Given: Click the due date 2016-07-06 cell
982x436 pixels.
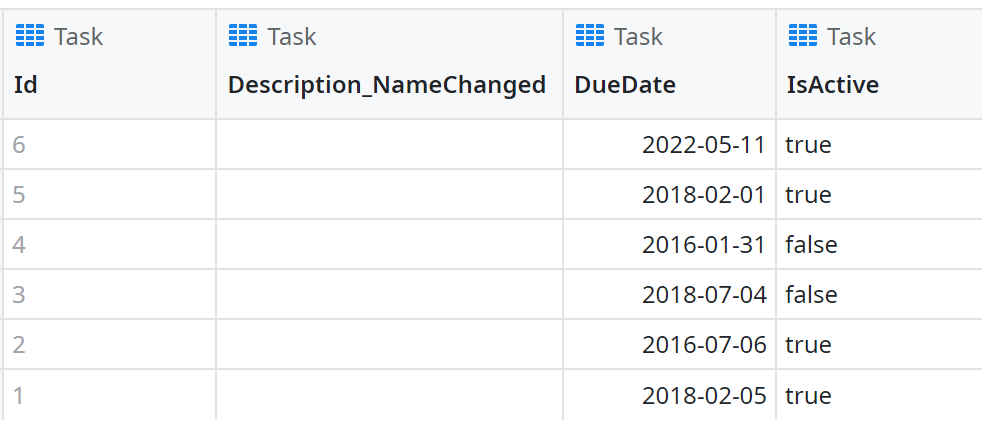Looking at the screenshot, I should pos(704,345).
